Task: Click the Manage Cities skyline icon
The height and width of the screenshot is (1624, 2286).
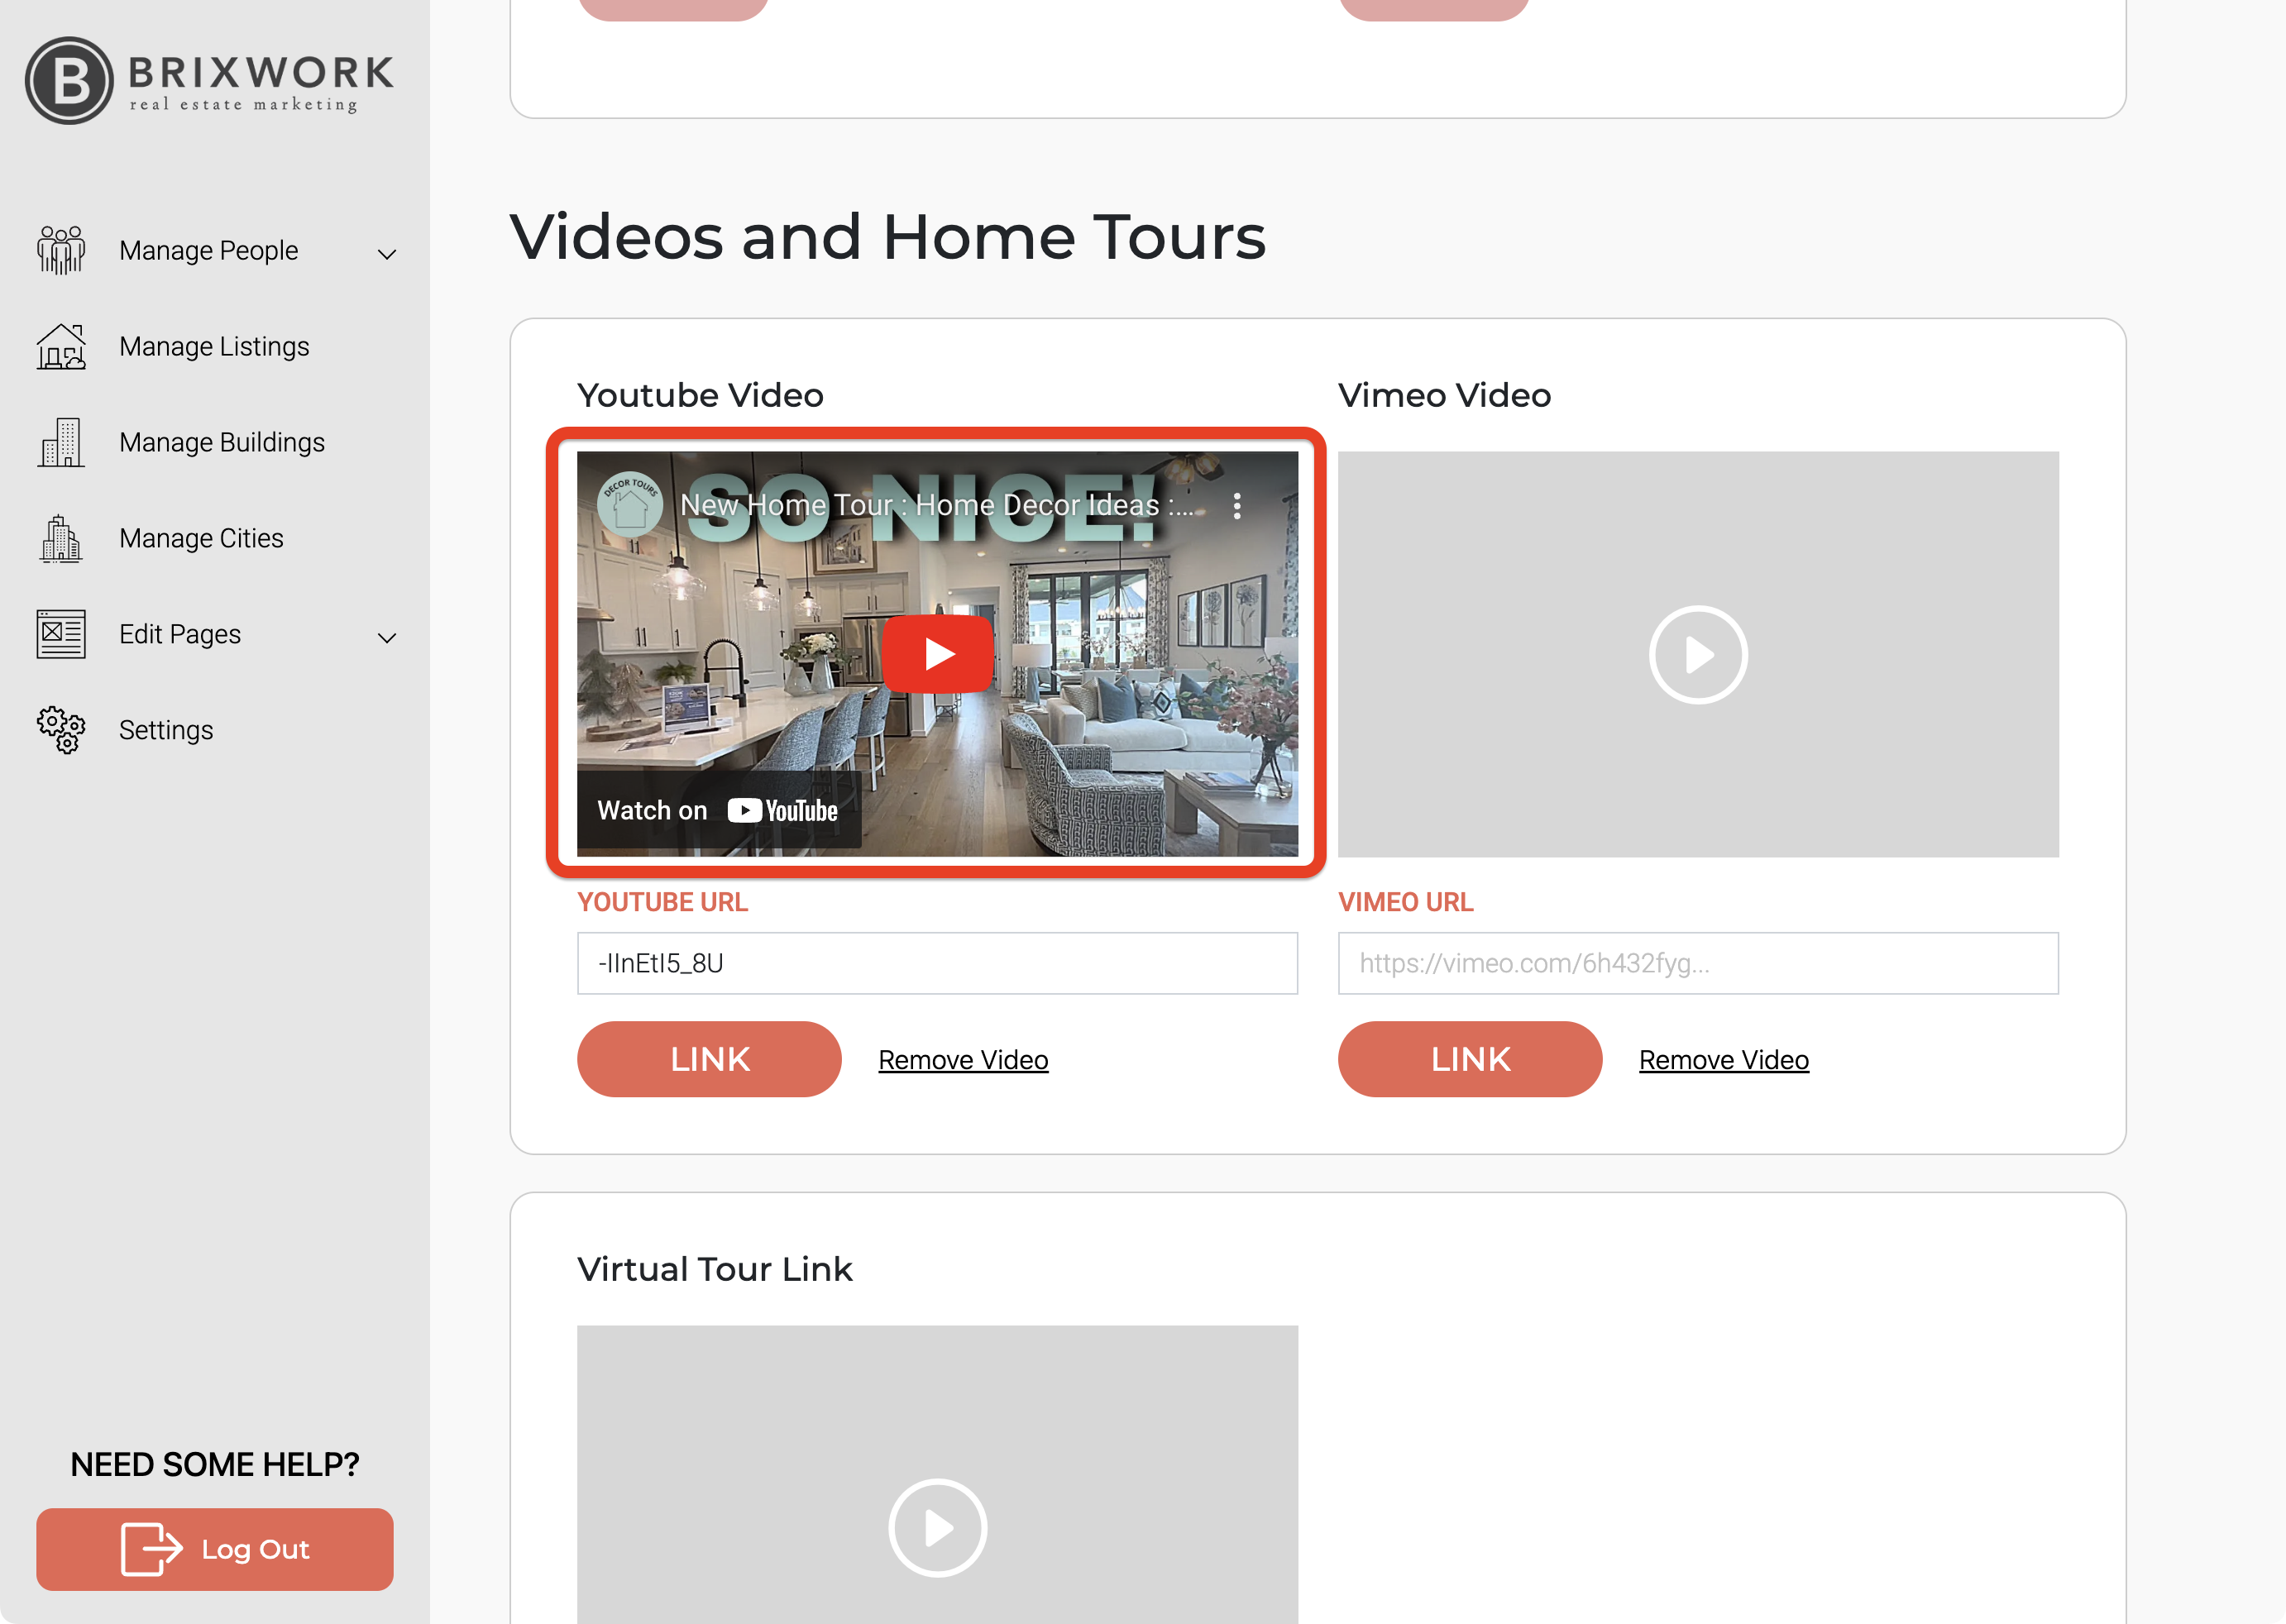Action: pos(61,538)
